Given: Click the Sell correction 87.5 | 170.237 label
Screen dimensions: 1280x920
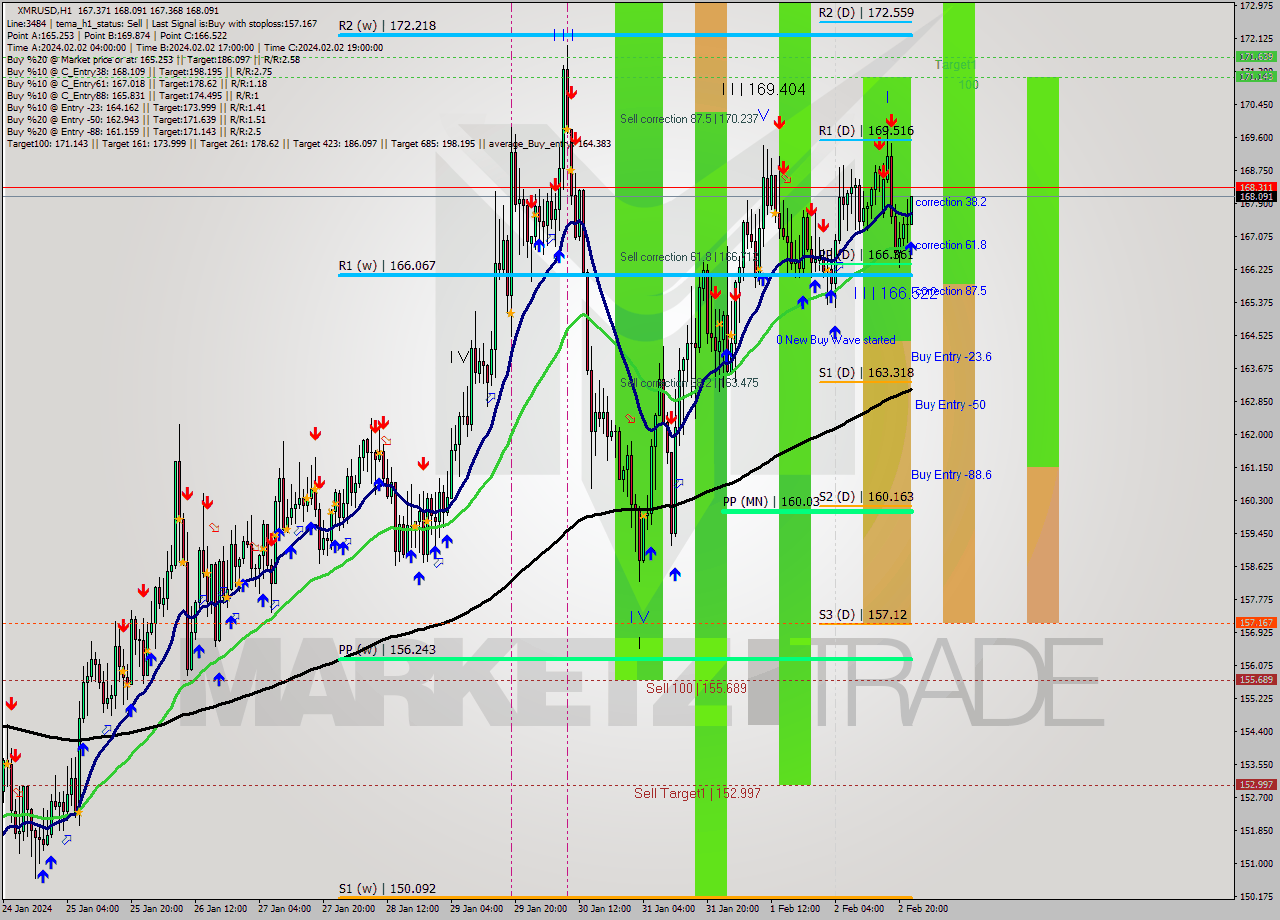Looking at the screenshot, I should [687, 118].
